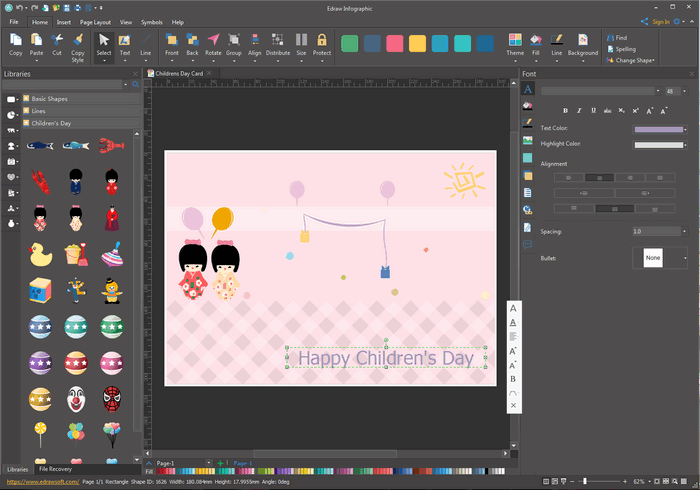The height and width of the screenshot is (490, 700).
Task: Click the Find button
Action: 620,37
